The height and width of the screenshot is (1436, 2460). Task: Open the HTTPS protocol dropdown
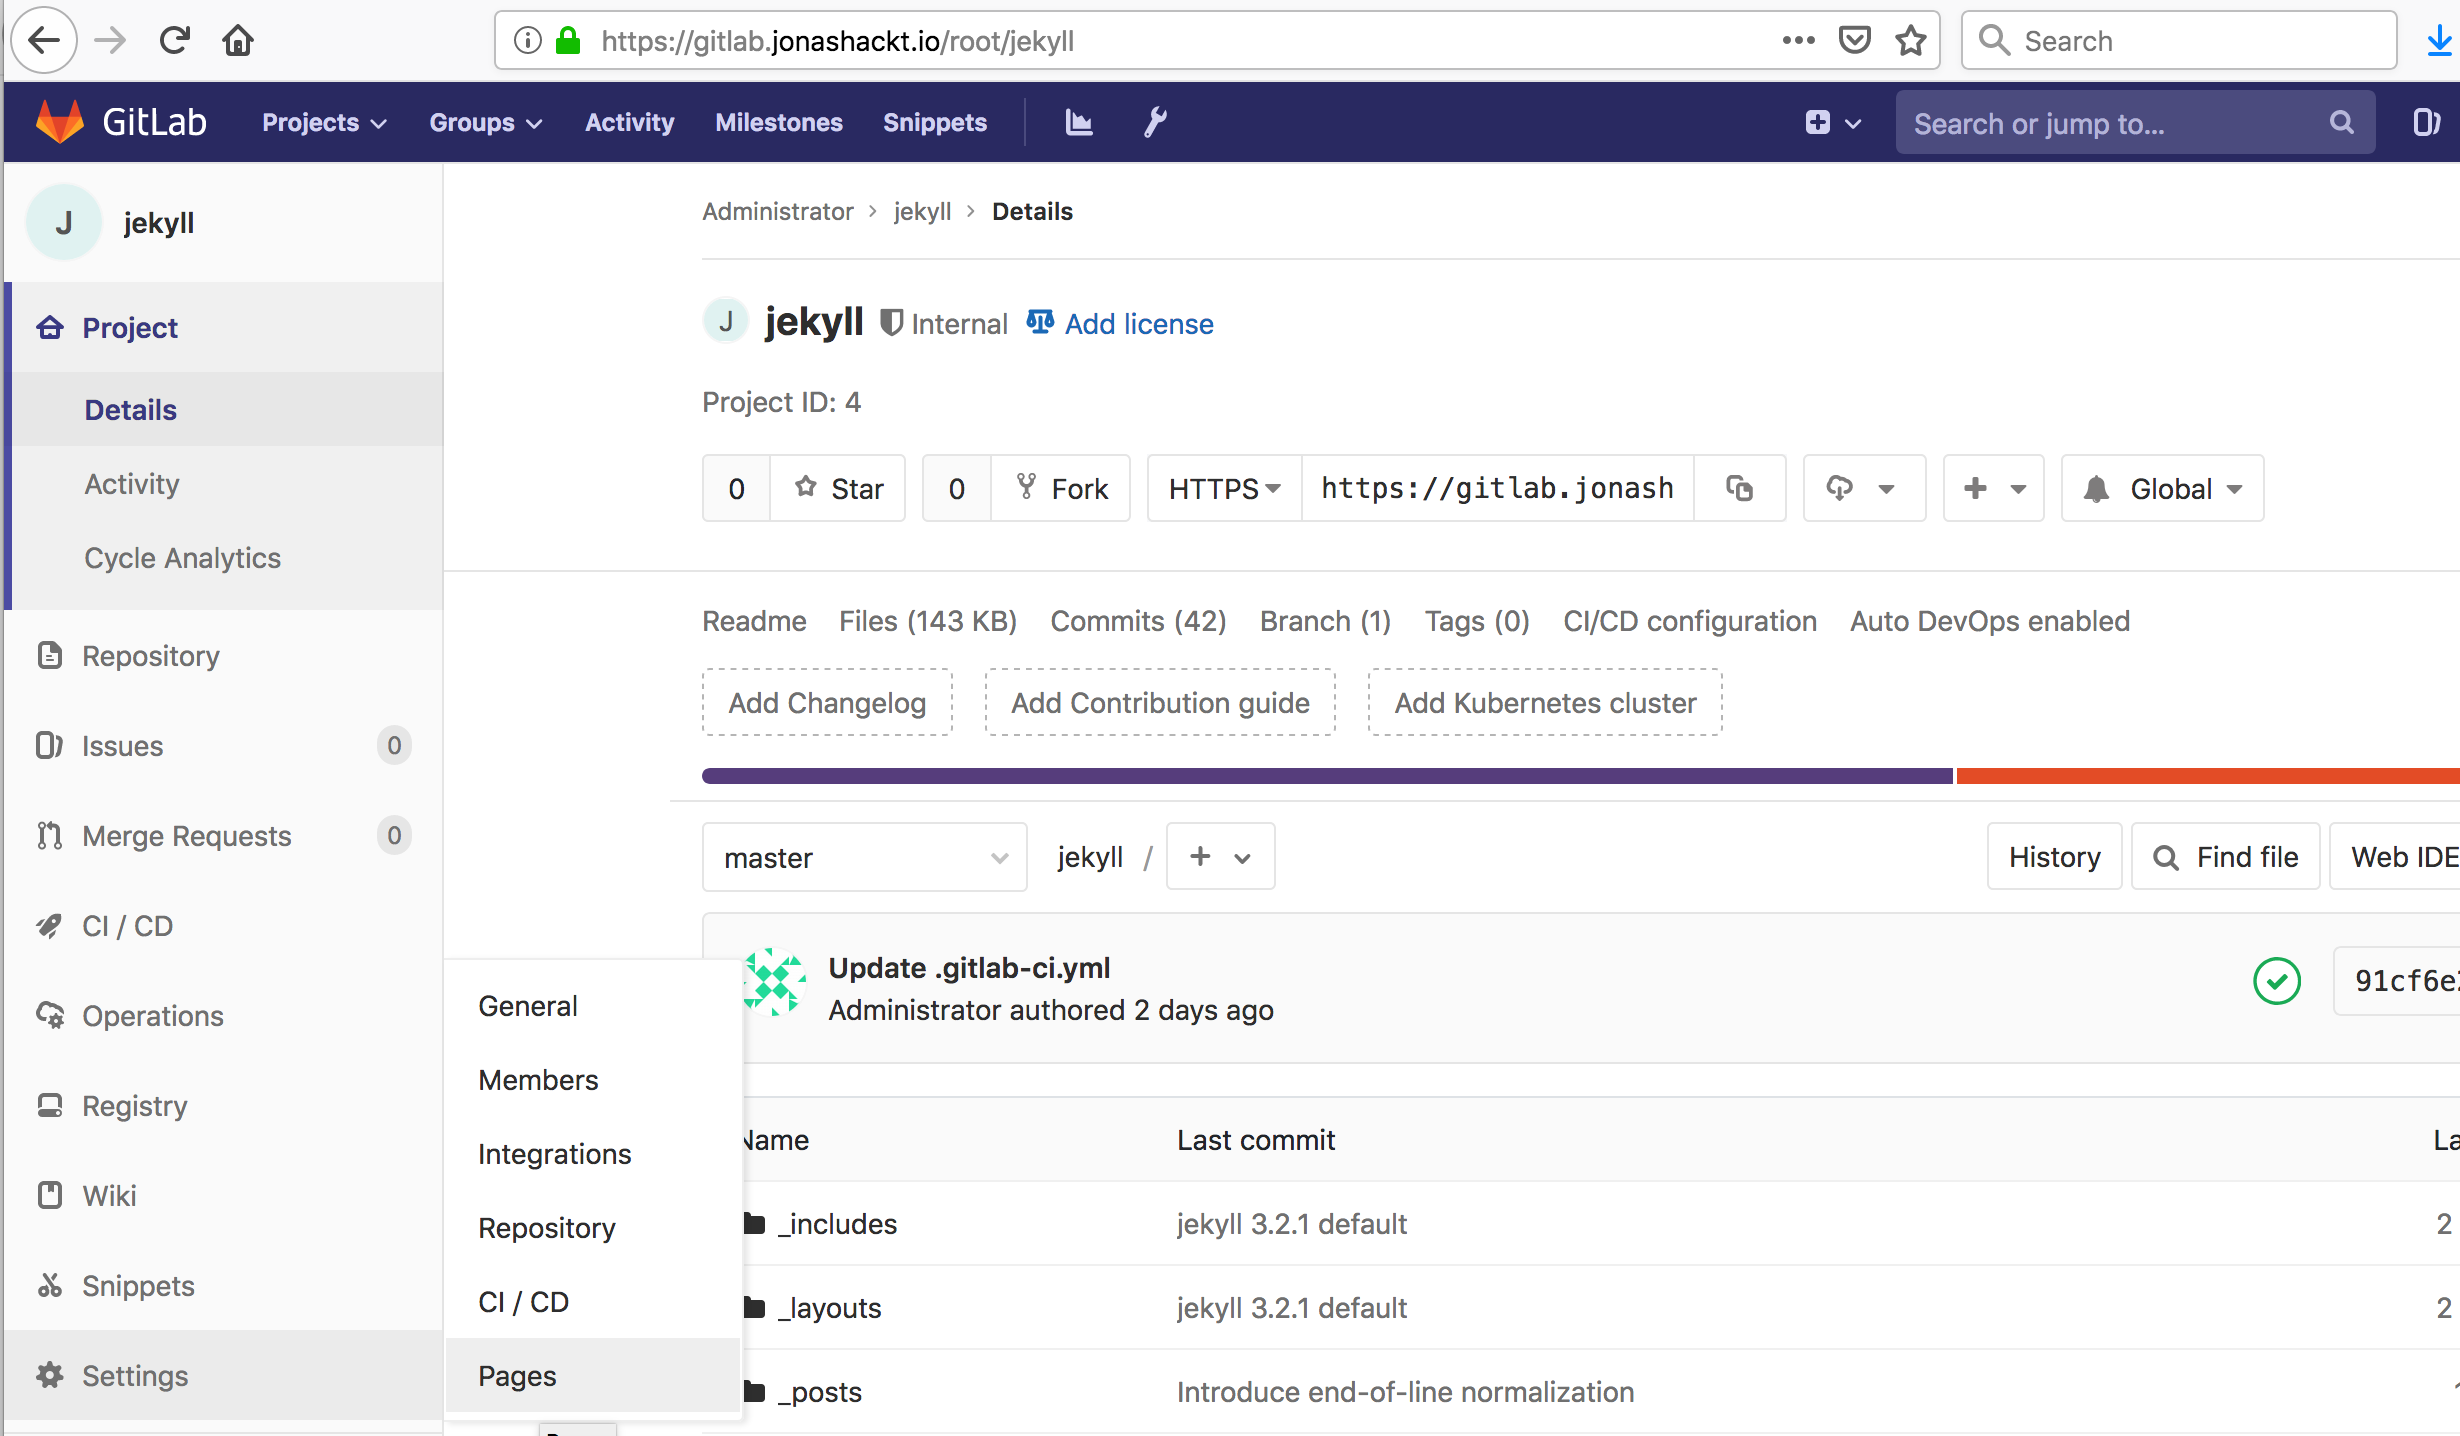[x=1224, y=488]
